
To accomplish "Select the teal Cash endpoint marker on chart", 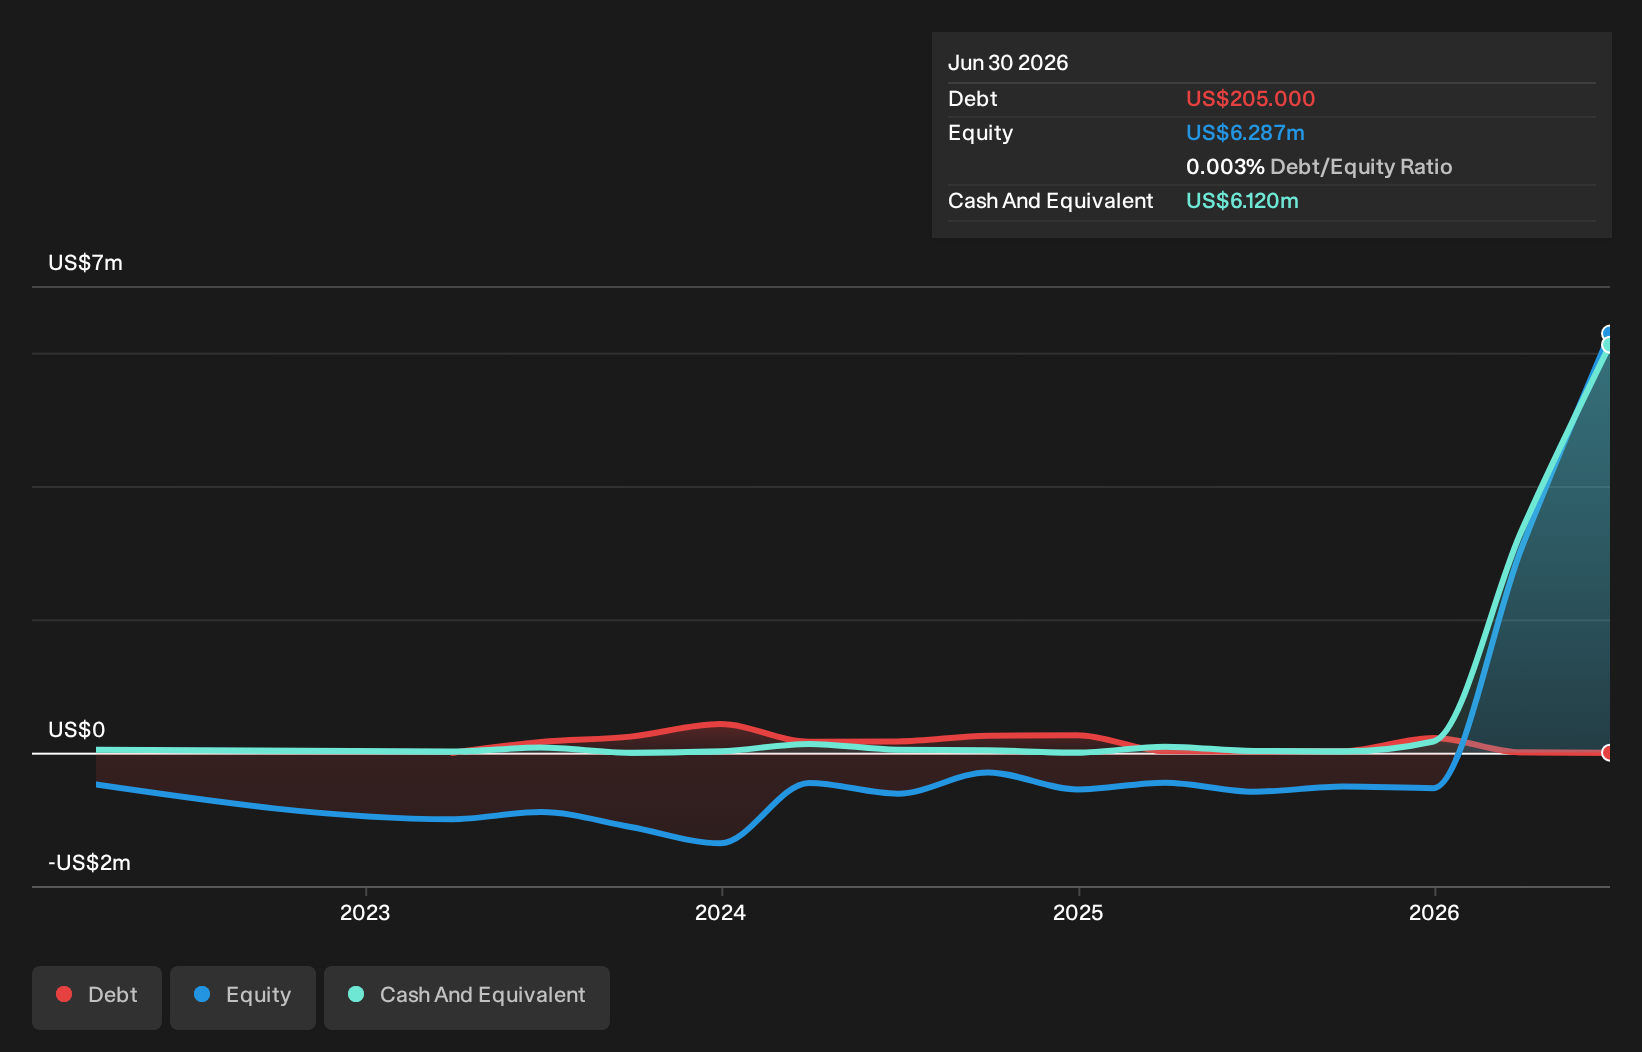I will click(1608, 345).
